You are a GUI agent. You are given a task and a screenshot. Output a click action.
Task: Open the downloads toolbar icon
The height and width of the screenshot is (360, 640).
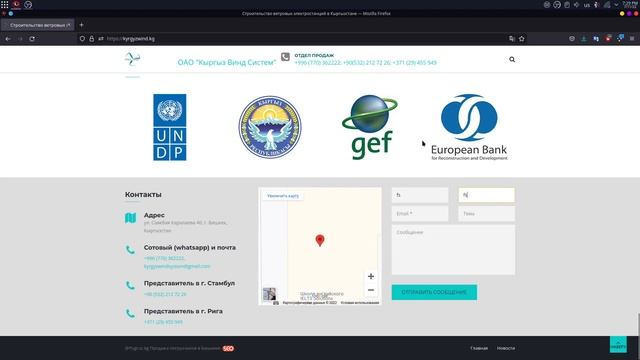(584, 38)
